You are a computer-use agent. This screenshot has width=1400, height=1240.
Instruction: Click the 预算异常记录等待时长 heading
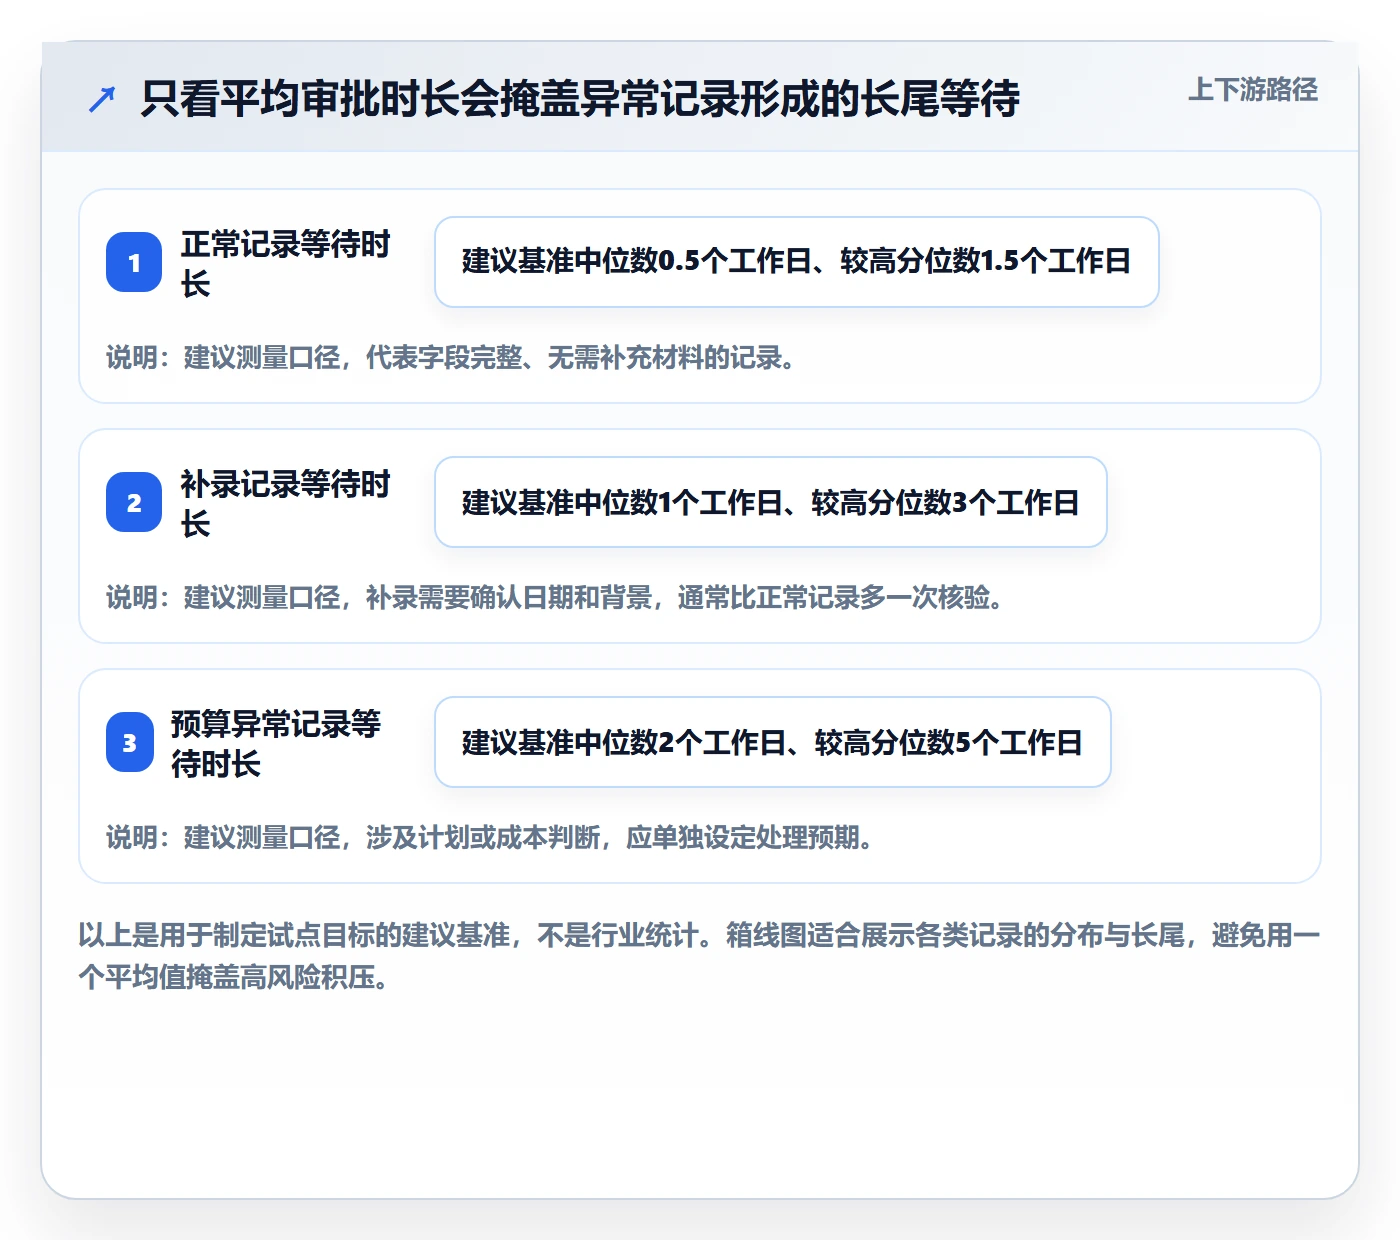click(x=276, y=743)
